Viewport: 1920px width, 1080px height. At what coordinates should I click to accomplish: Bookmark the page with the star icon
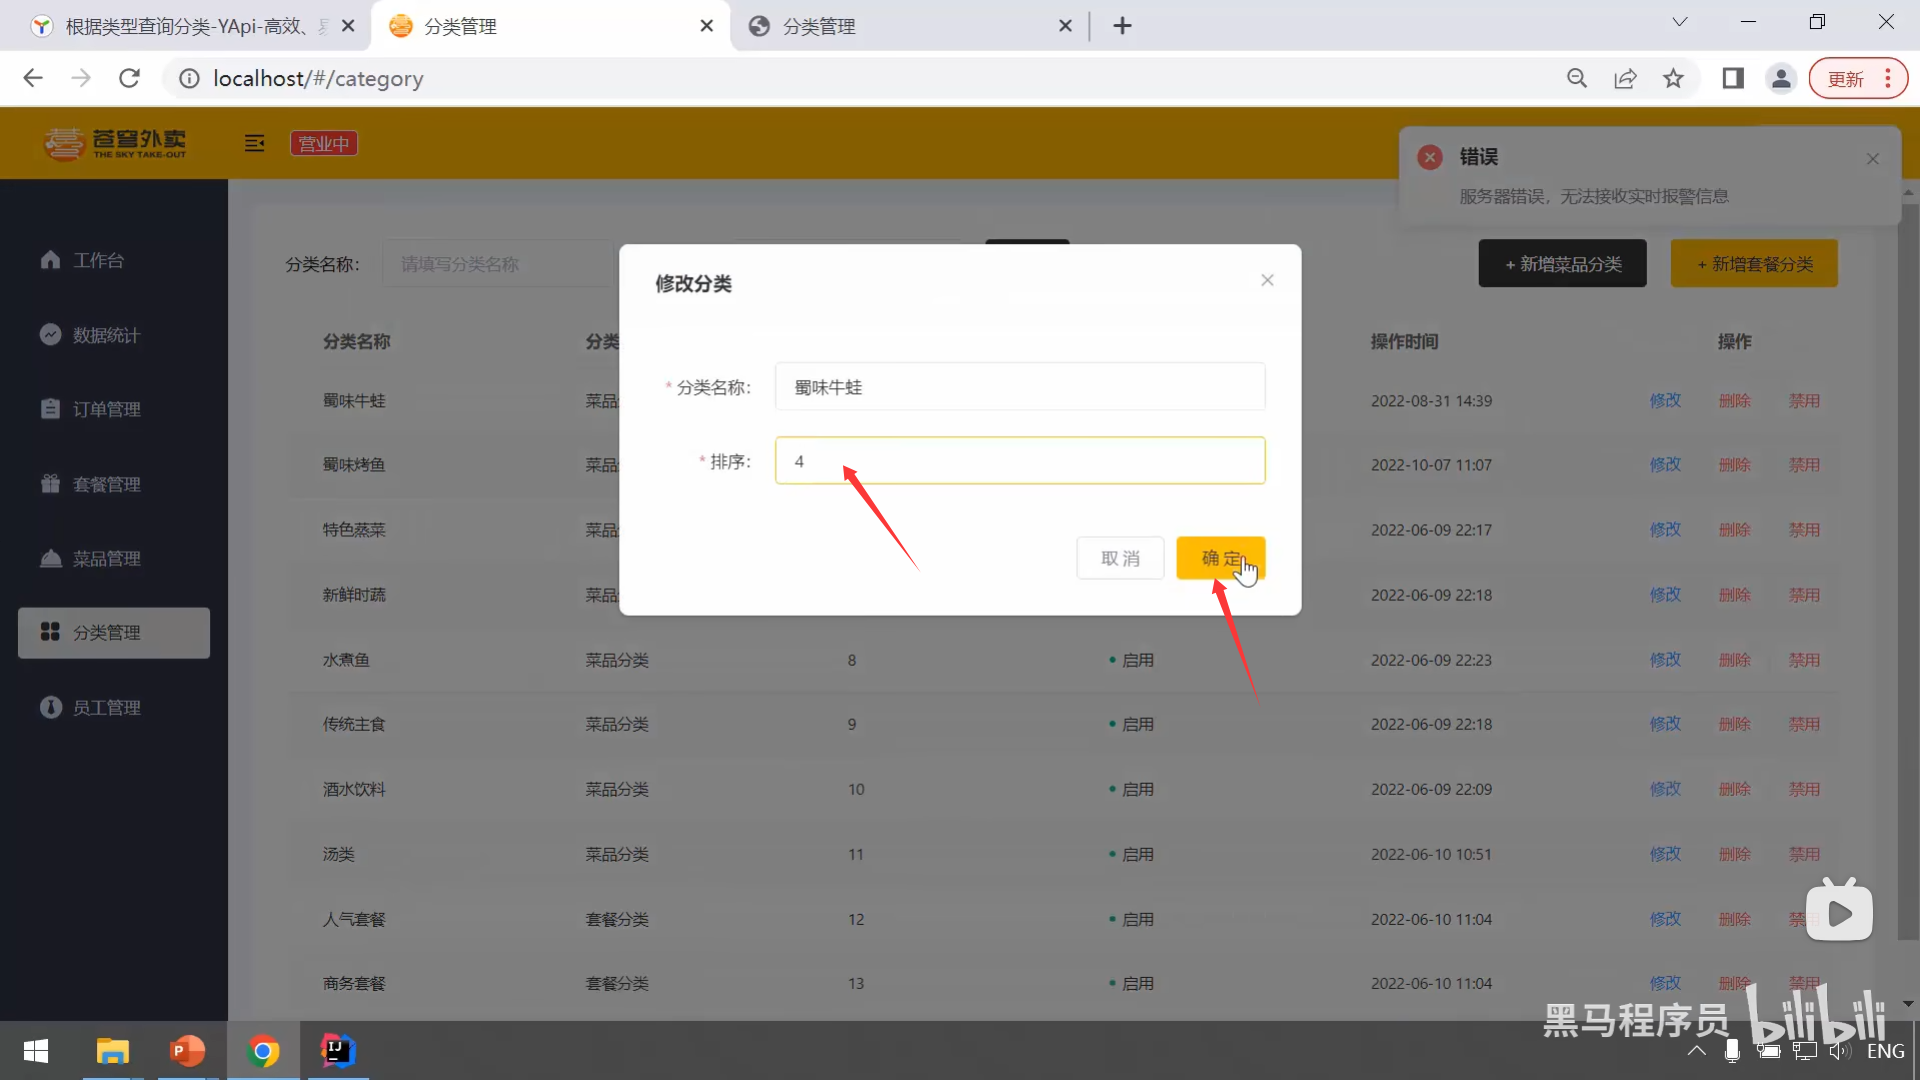tap(1674, 78)
